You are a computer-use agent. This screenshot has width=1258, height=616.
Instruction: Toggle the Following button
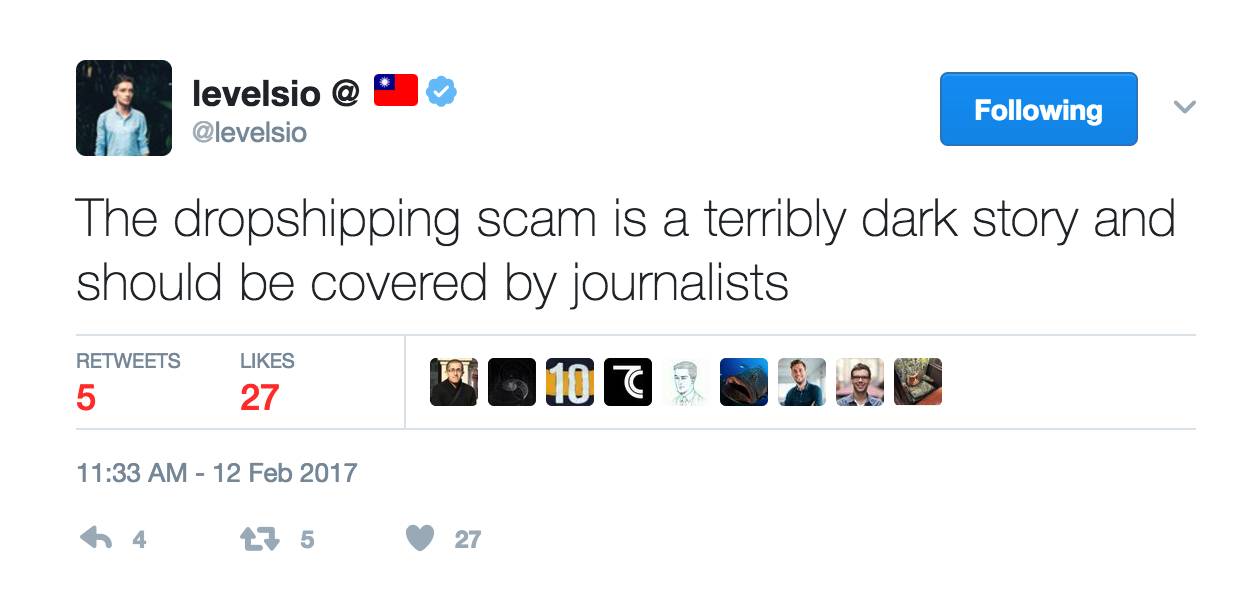[1038, 109]
